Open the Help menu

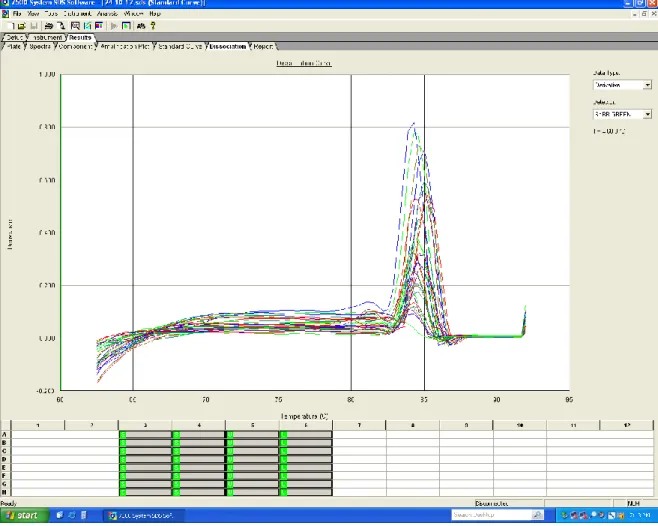point(155,14)
